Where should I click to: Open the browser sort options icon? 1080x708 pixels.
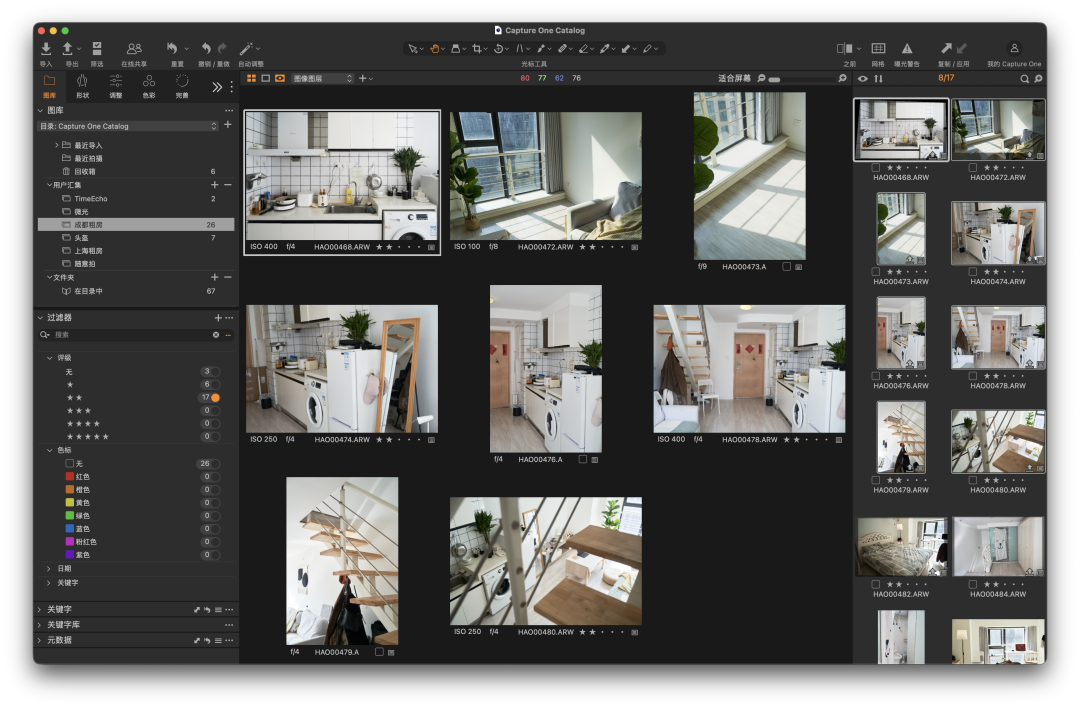pos(878,79)
